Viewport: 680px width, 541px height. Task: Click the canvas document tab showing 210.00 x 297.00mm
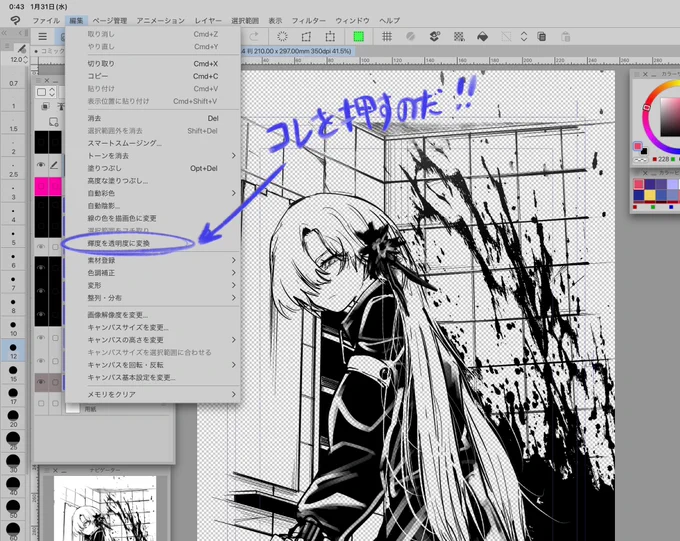(298, 51)
